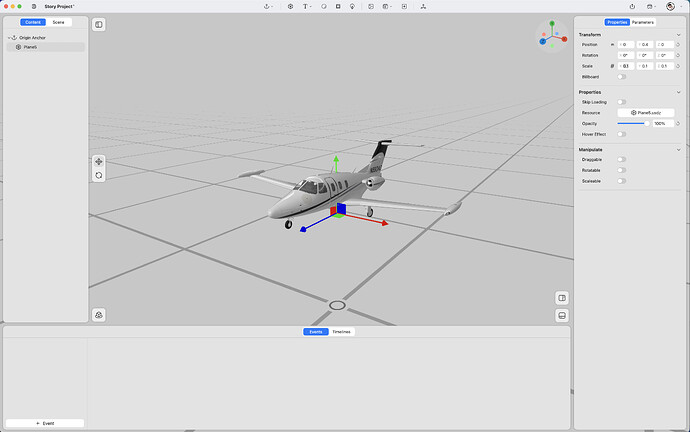Click the add Event button
The width and height of the screenshot is (690, 432).
pos(45,423)
